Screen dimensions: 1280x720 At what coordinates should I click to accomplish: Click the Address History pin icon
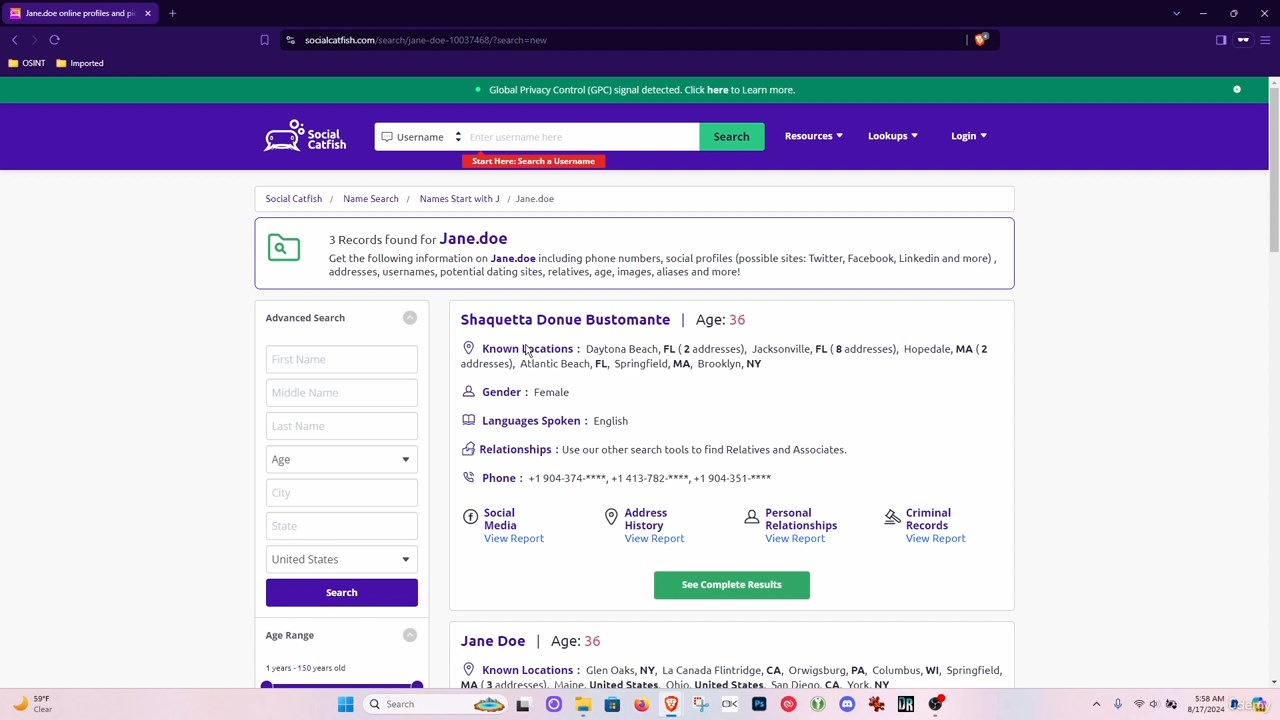[611, 517]
